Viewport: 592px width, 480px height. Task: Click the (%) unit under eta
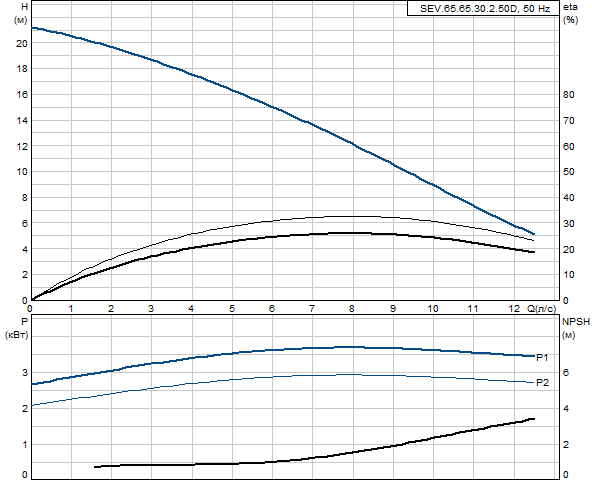[570, 20]
